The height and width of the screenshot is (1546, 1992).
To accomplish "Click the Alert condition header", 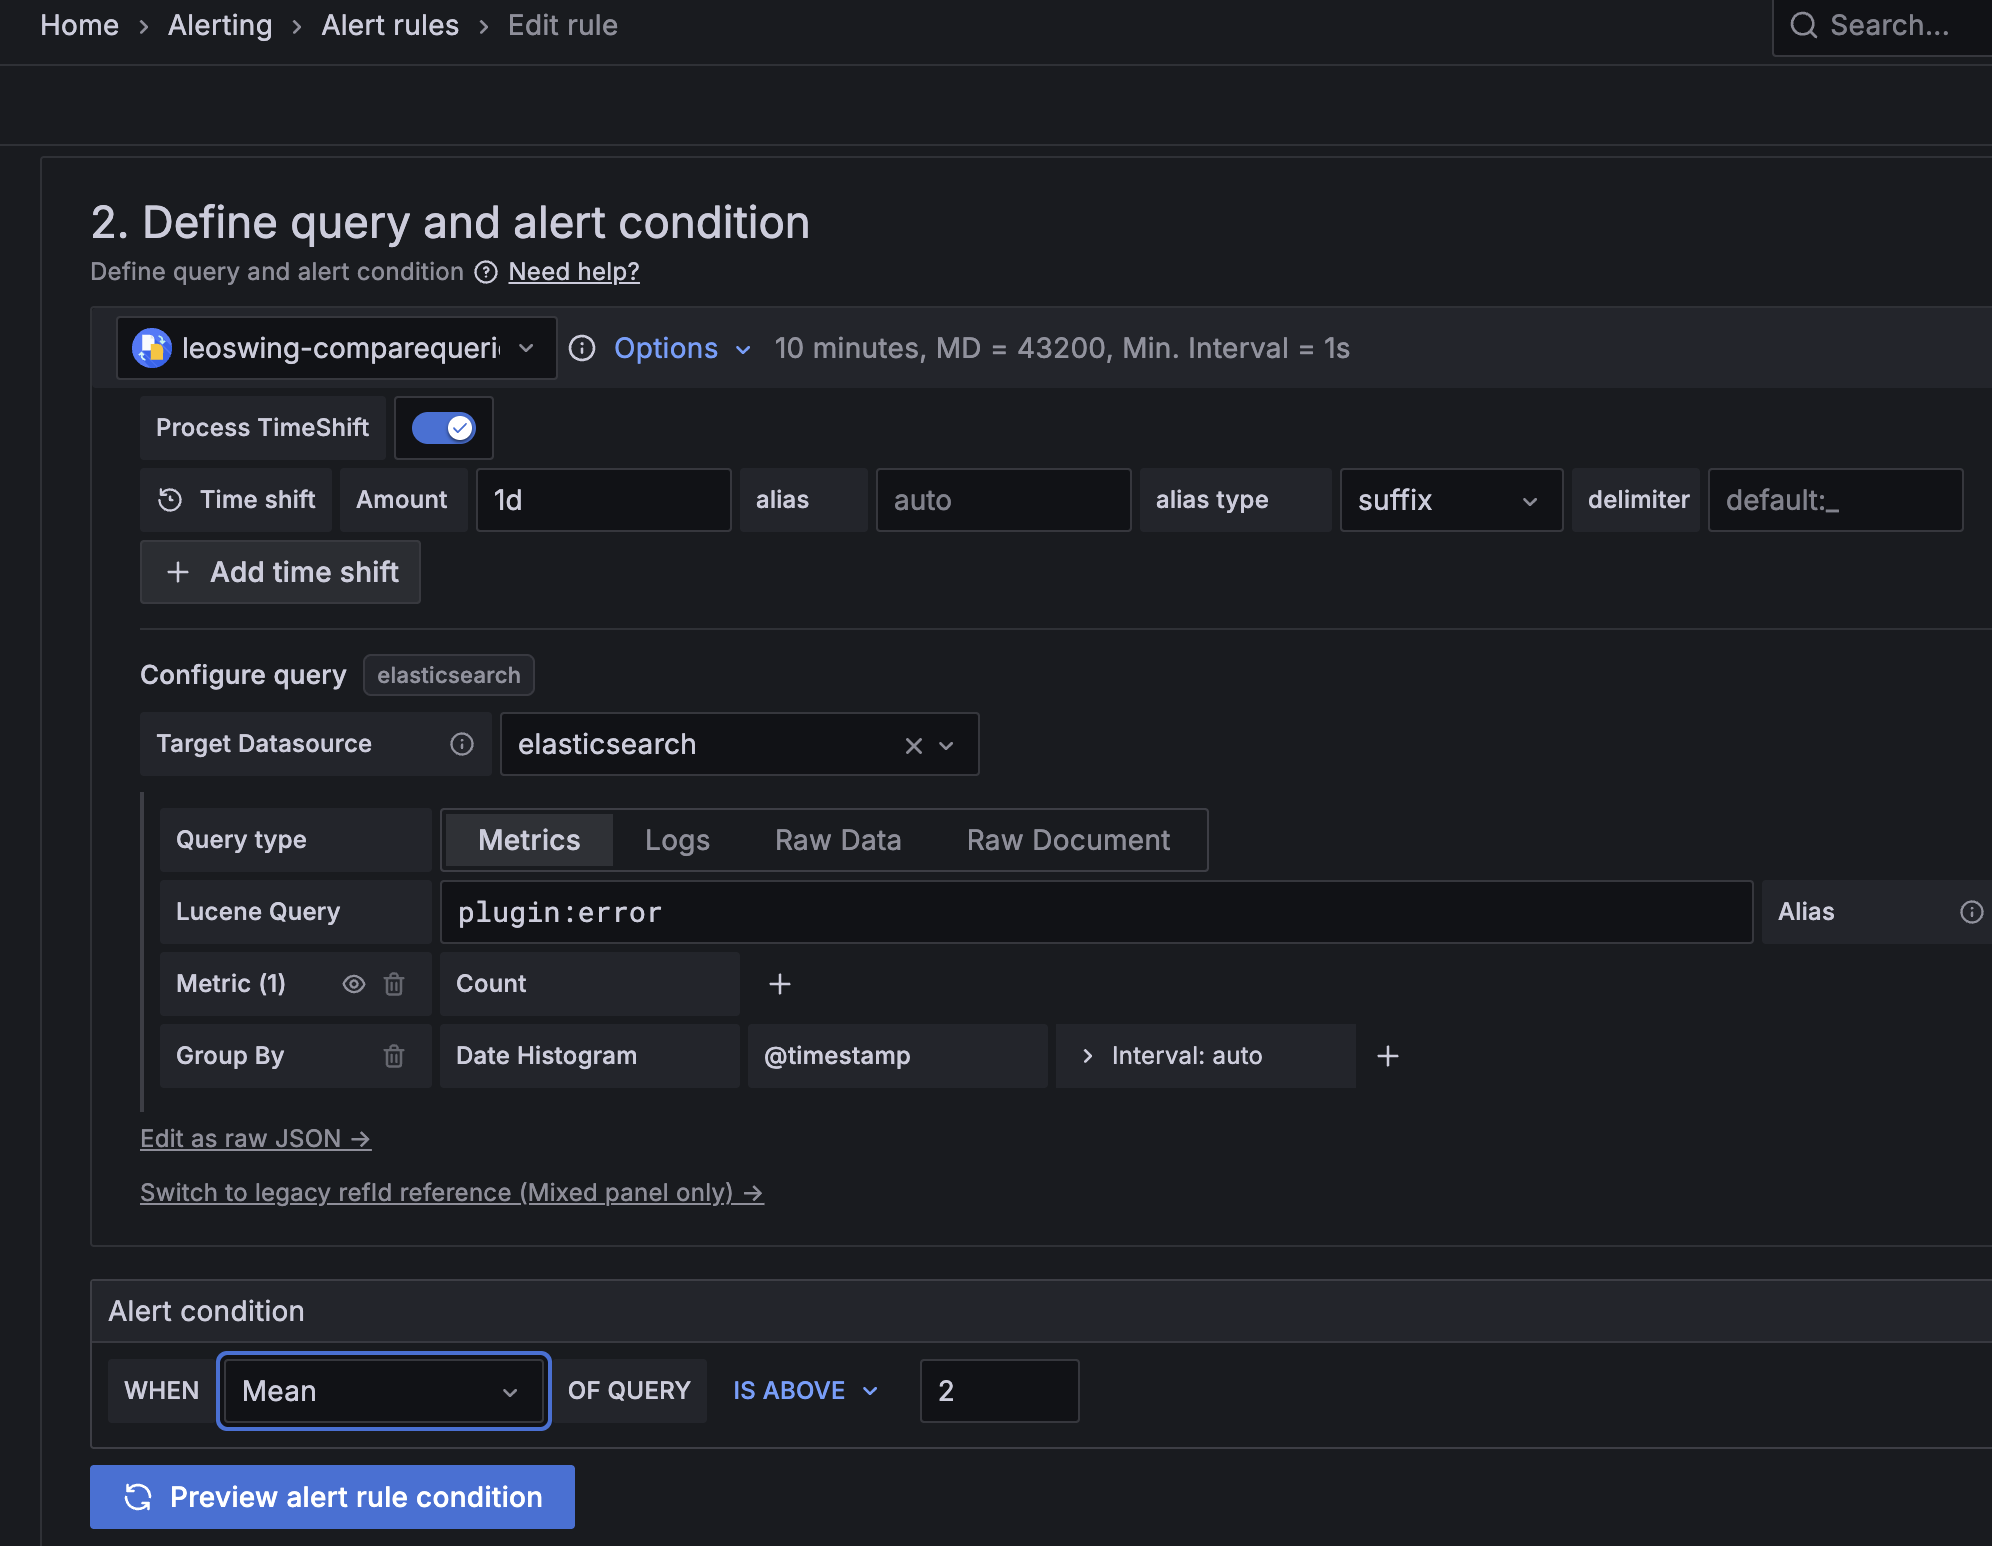I will pyautogui.click(x=206, y=1311).
